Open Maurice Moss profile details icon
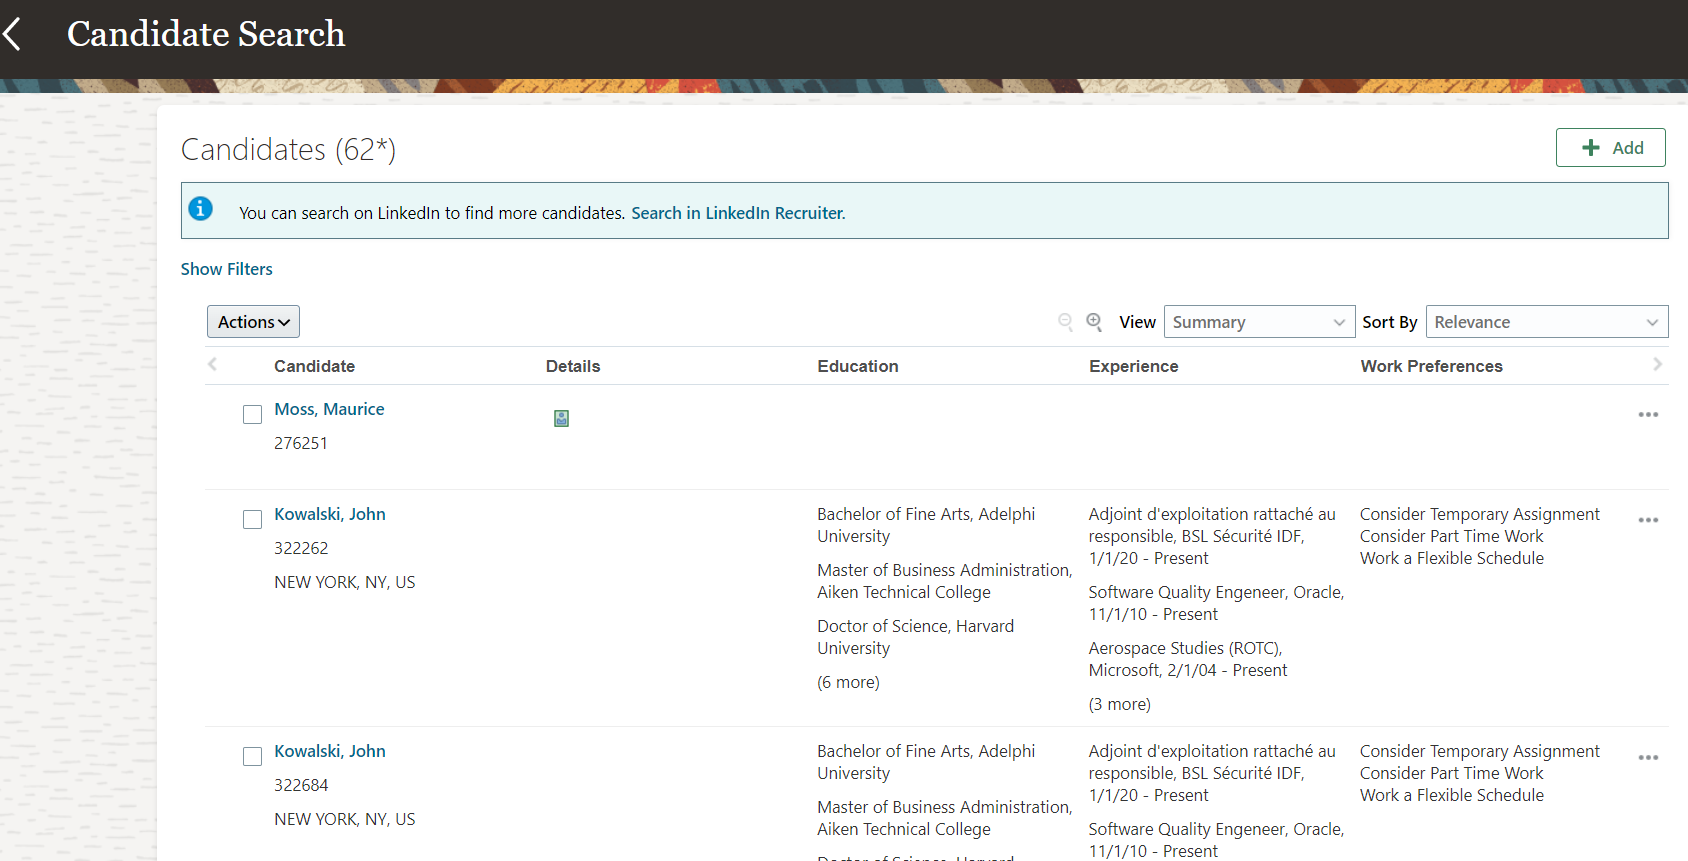Viewport: 1688px width, 861px height. pyautogui.click(x=562, y=418)
